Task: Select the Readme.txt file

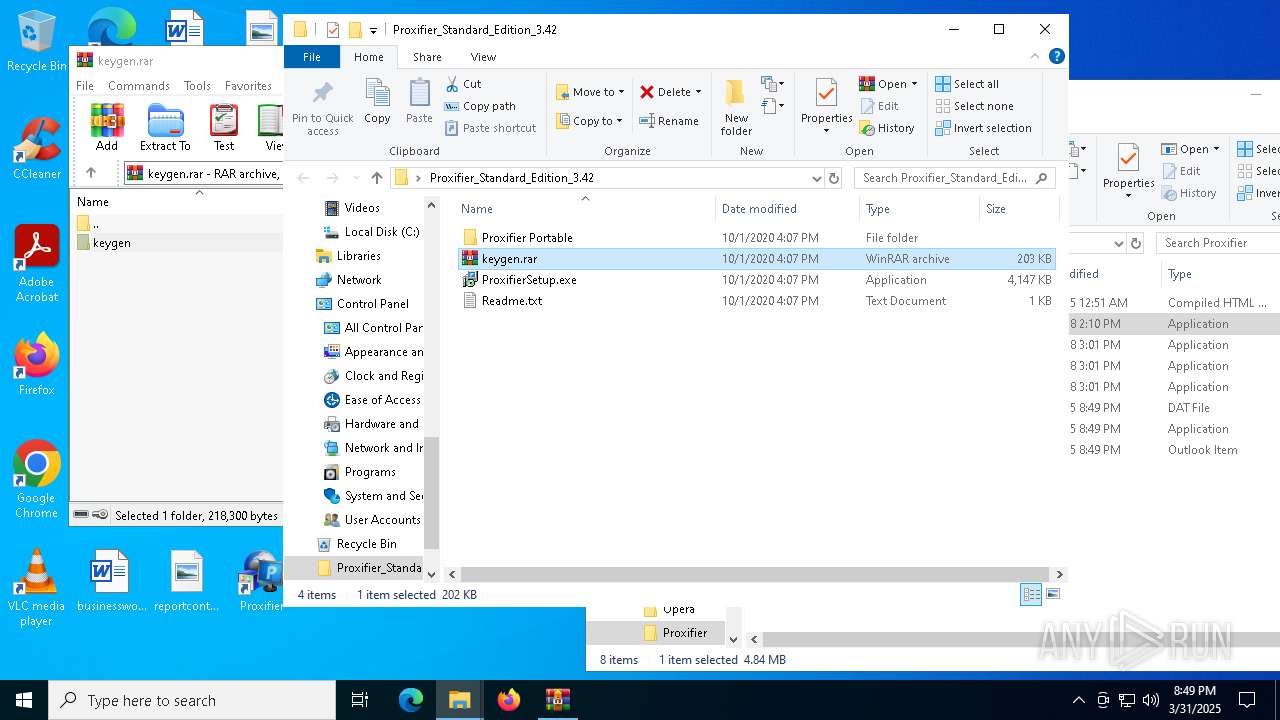Action: (x=757, y=301)
